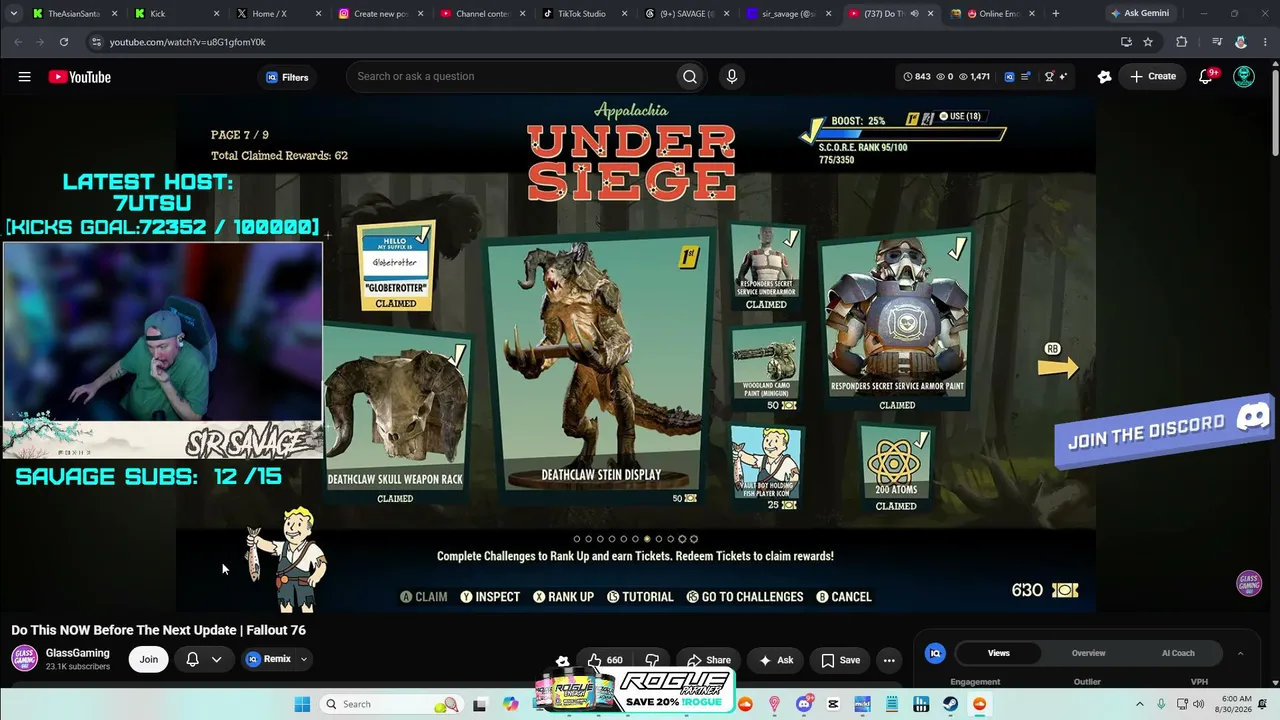The width and height of the screenshot is (1280, 720).
Task: Dislike the video with thumbs down
Action: 652,660
